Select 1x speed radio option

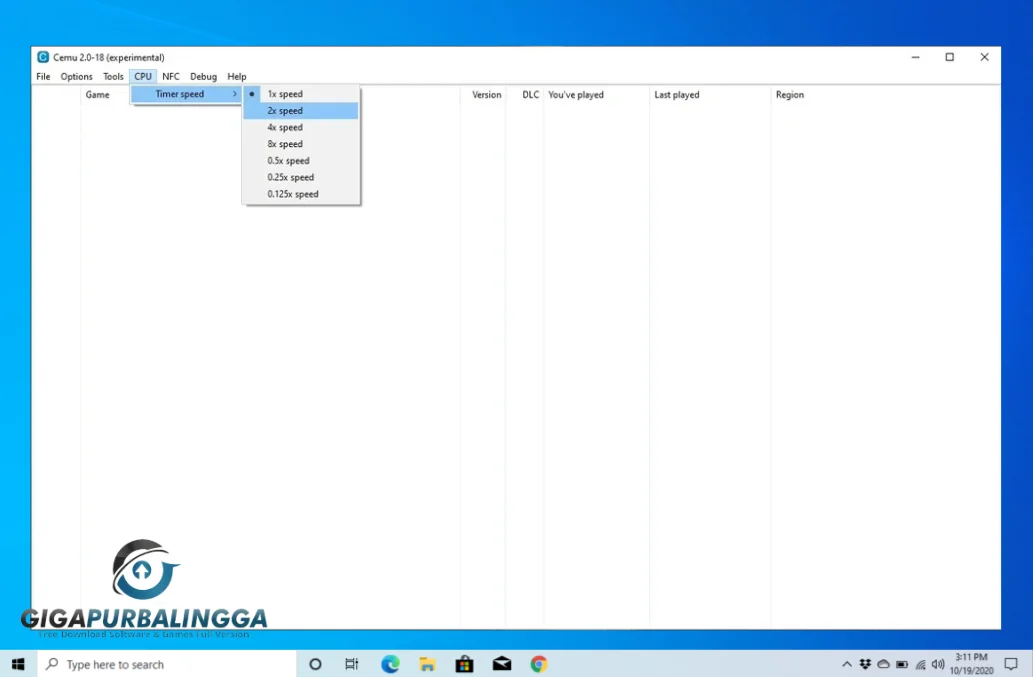tap(285, 94)
